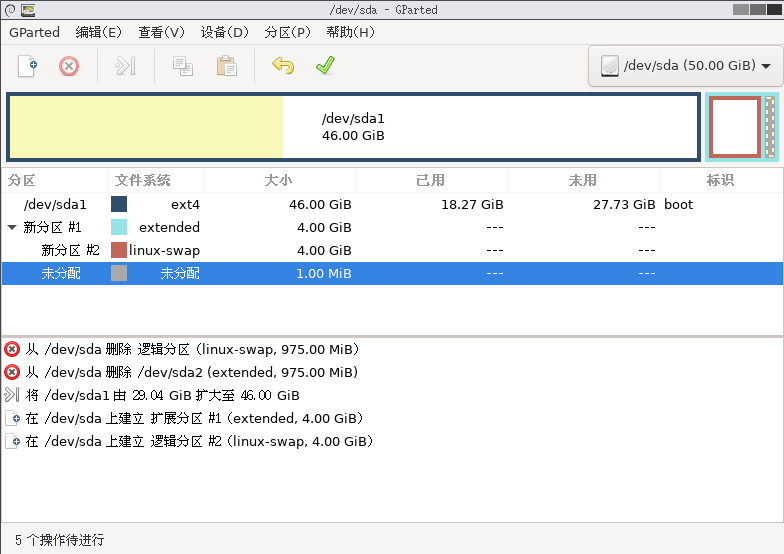Collapse the 新分区 #1 tree row
784x554 pixels.
[12, 228]
